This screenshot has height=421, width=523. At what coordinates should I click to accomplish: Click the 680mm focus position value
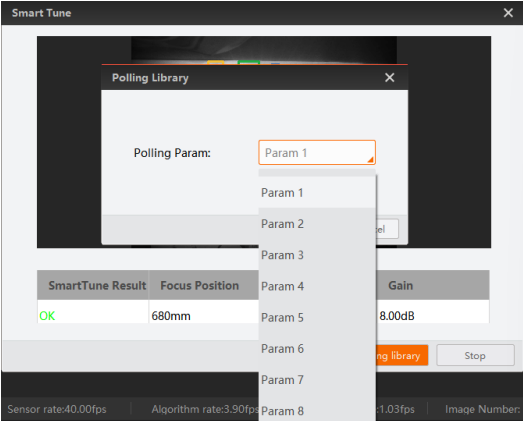click(x=171, y=316)
